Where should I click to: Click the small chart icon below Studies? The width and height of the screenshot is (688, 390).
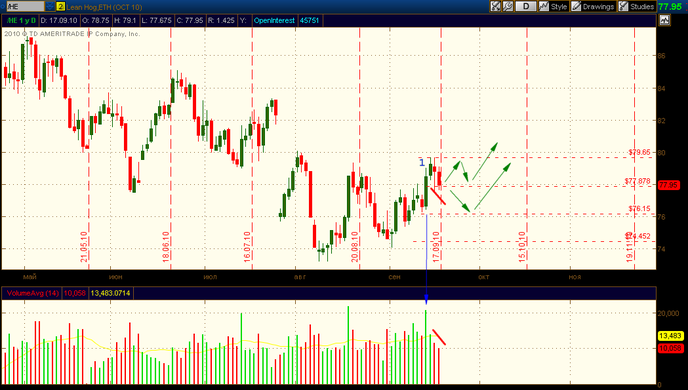coord(664,20)
